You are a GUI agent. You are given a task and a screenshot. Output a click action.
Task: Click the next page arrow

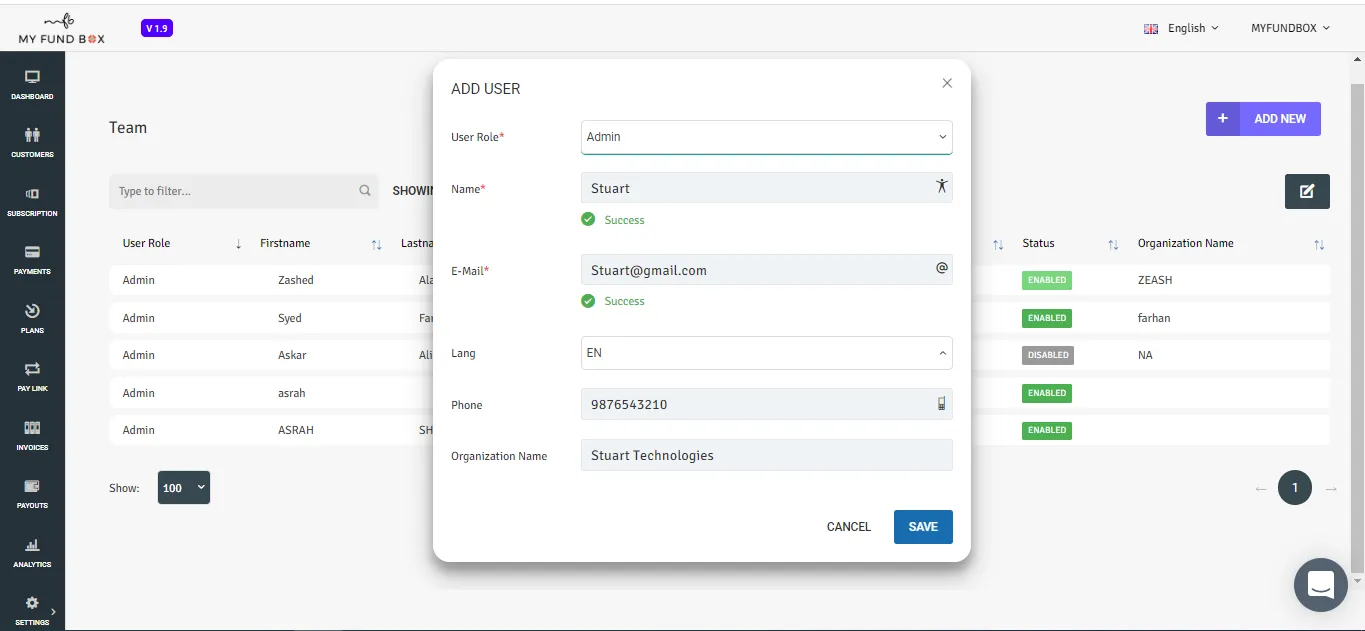(x=1331, y=489)
